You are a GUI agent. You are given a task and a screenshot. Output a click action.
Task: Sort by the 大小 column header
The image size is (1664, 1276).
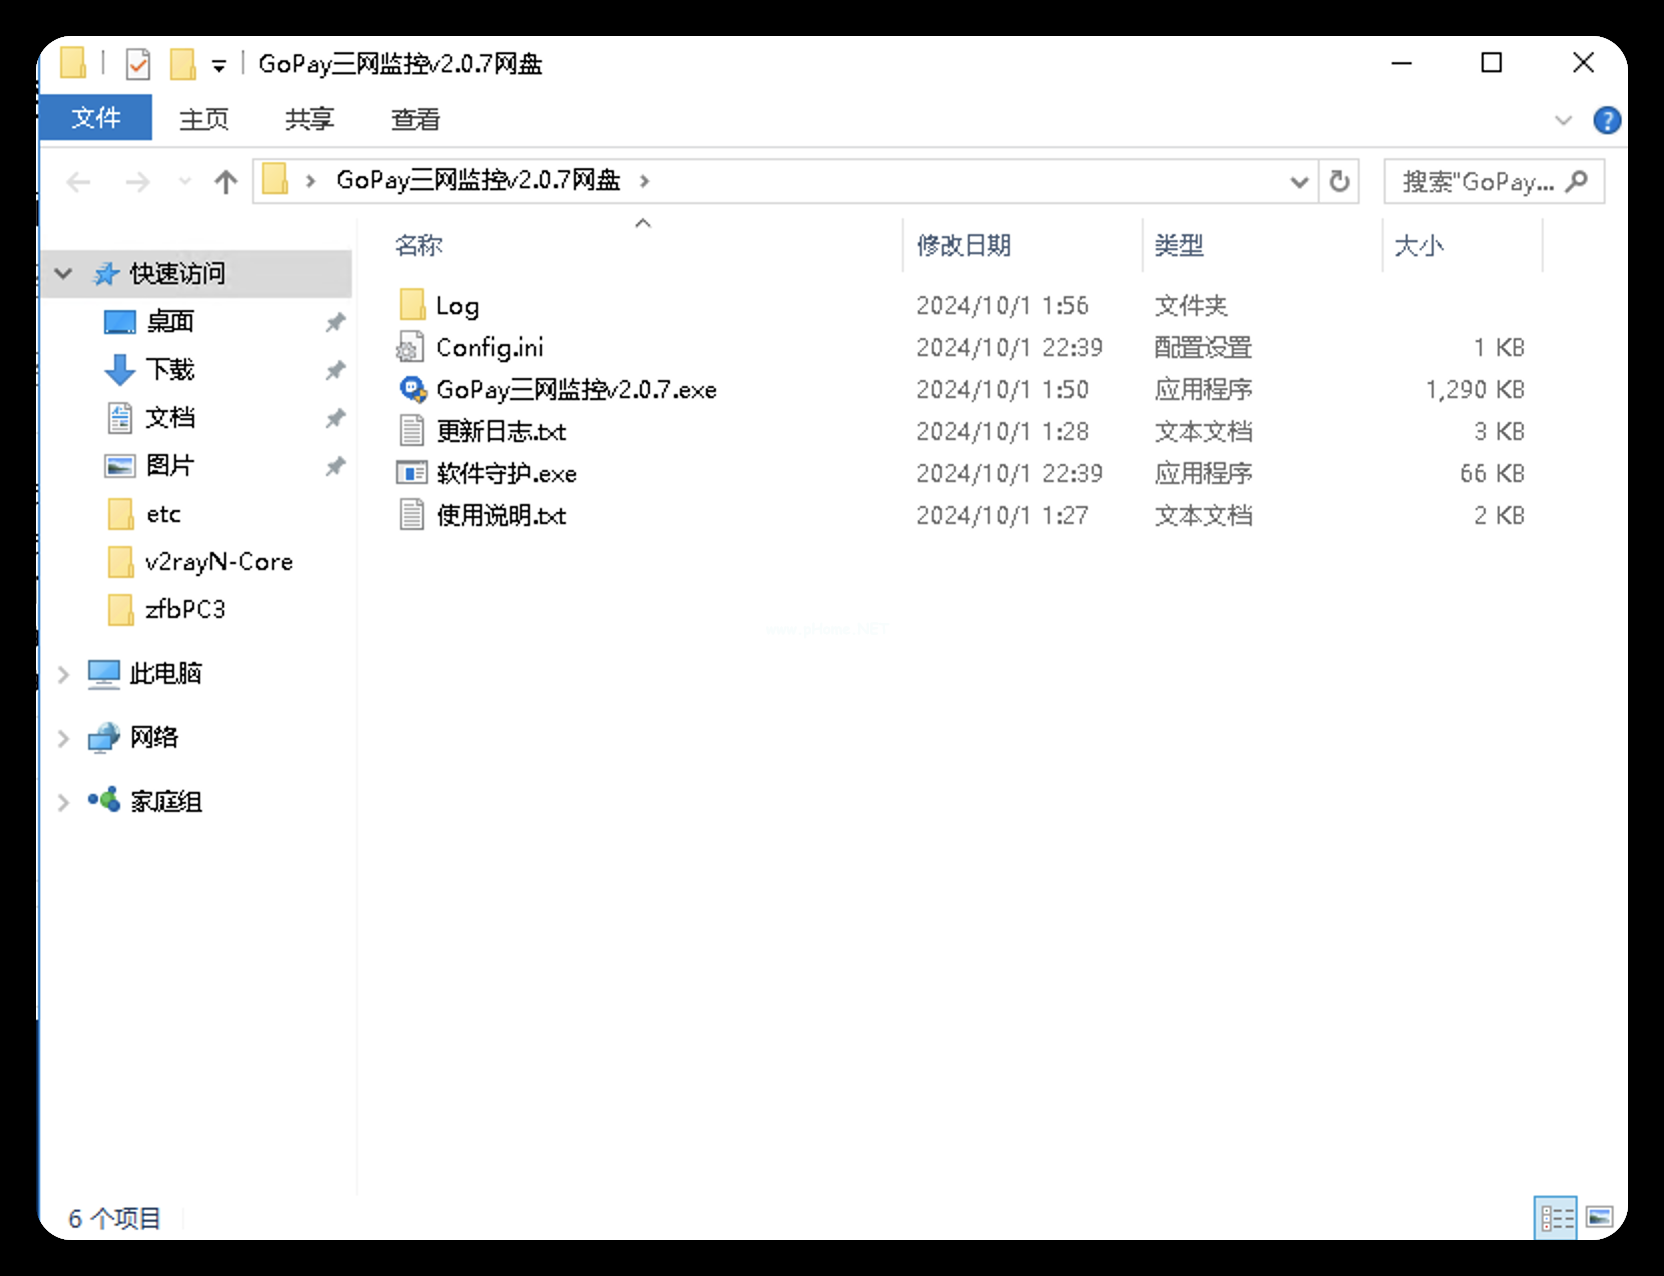pos(1419,245)
